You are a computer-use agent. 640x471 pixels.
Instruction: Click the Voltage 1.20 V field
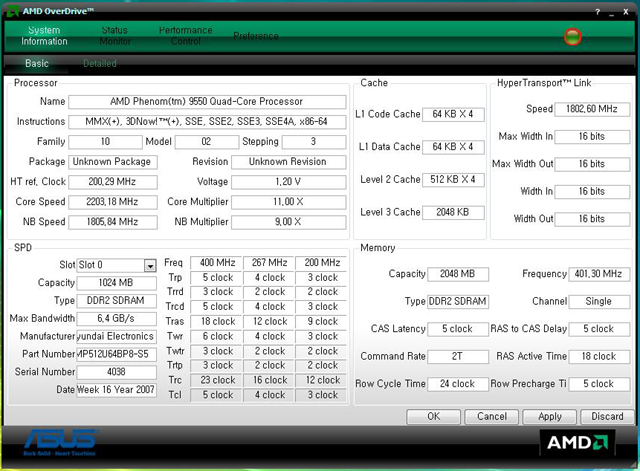point(289,182)
